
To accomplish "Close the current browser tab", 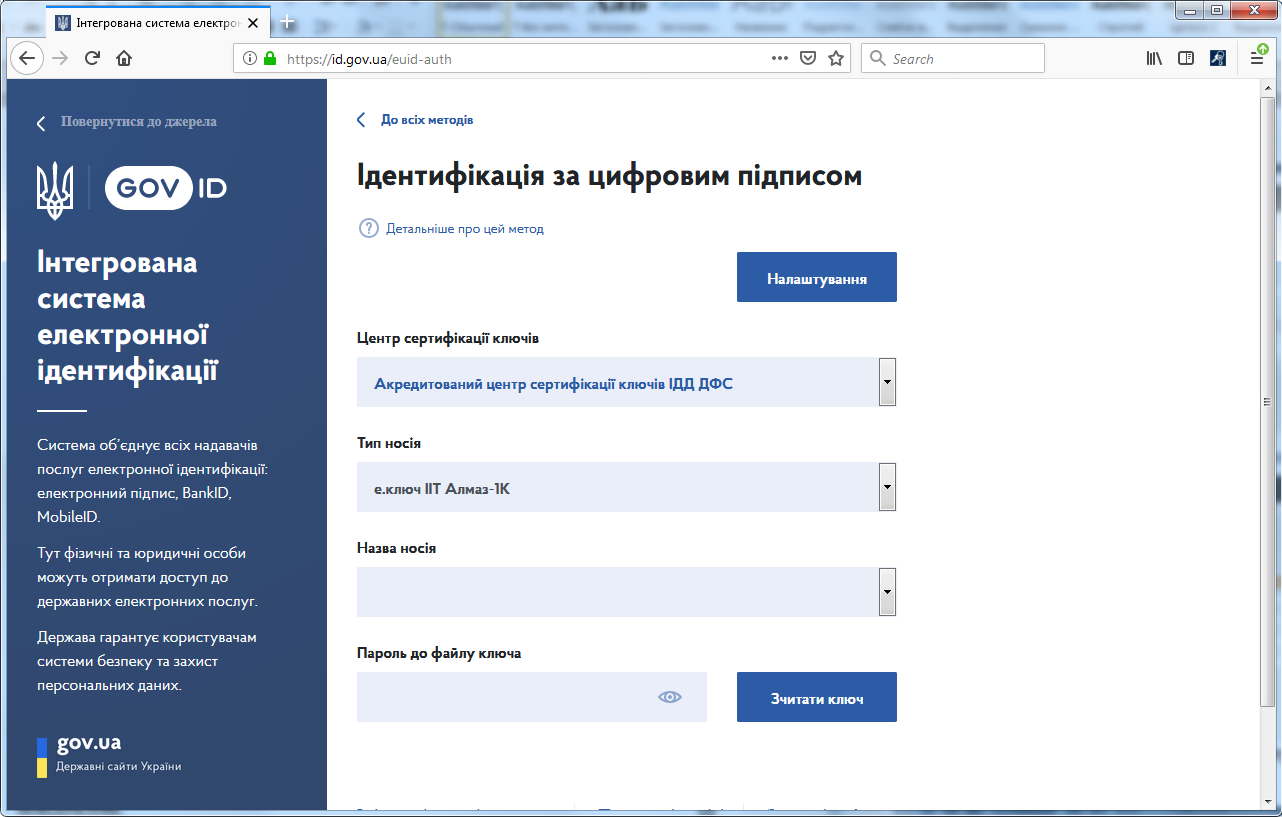I will coord(251,22).
